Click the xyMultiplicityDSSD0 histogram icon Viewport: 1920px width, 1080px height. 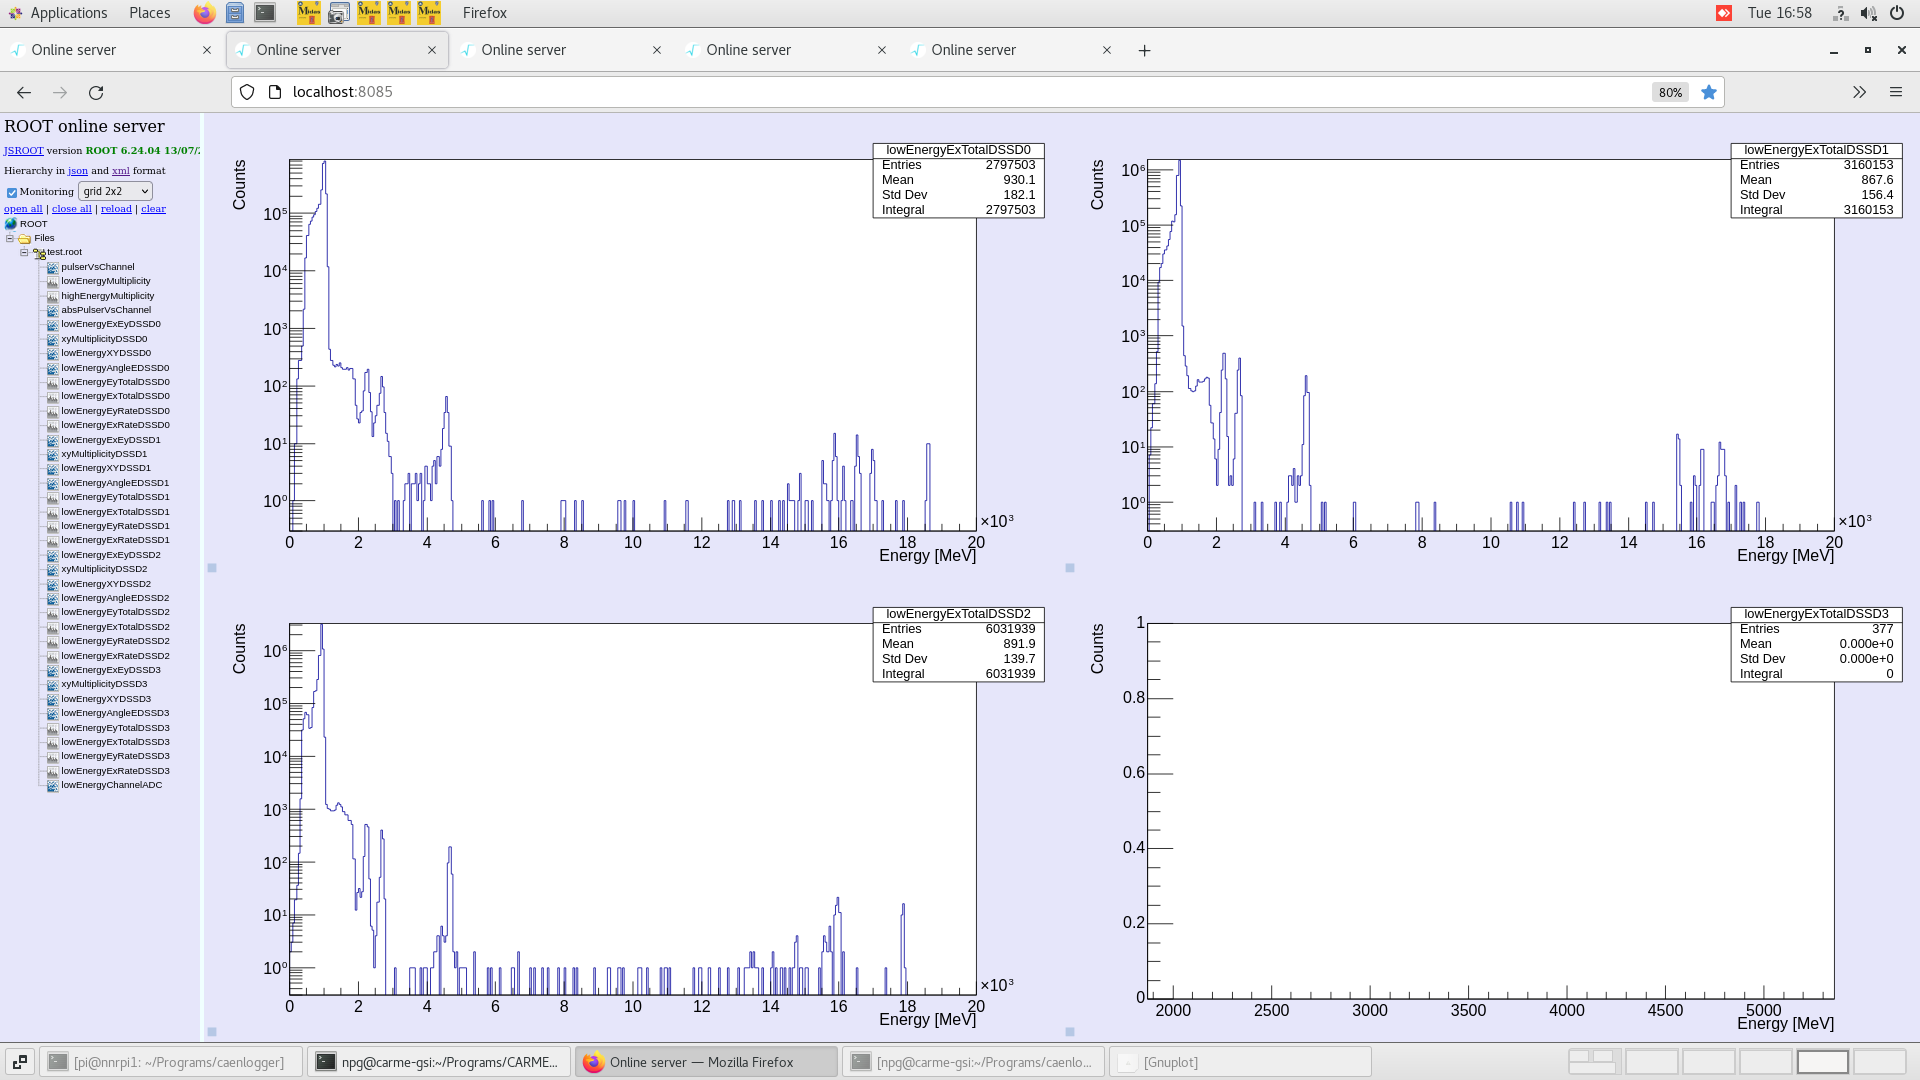[51, 339]
